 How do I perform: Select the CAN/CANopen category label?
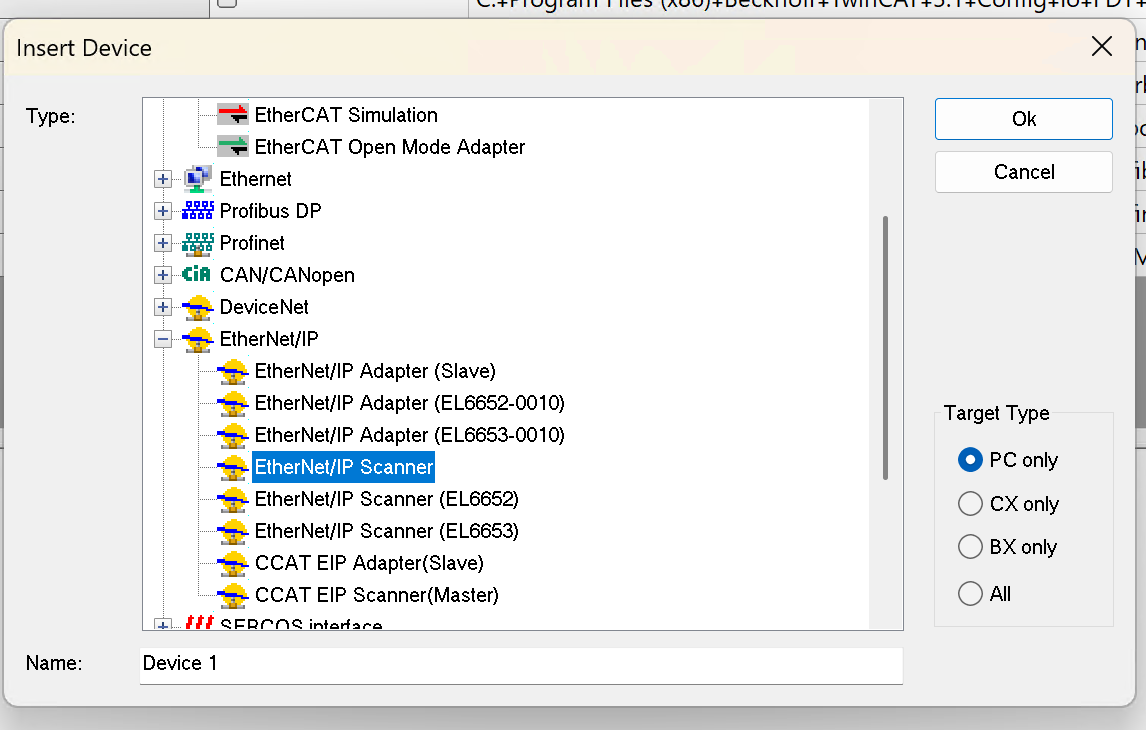coord(287,275)
